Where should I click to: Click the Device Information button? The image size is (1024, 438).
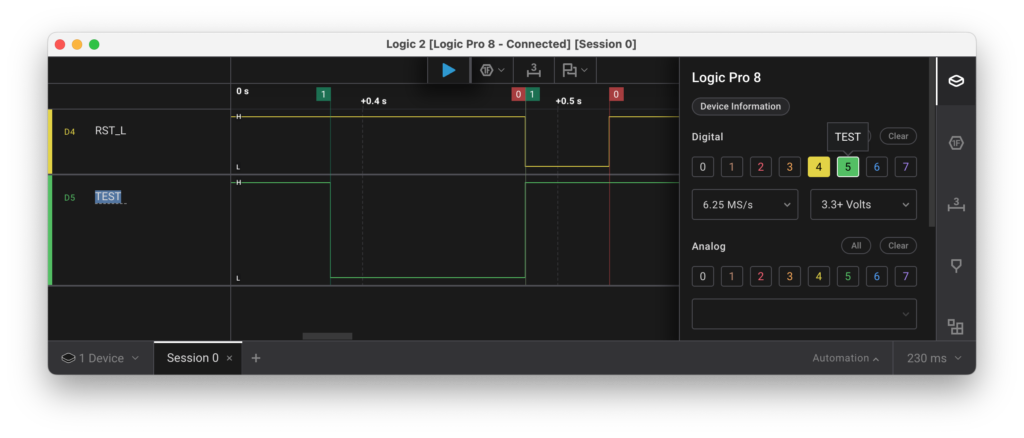[741, 106]
